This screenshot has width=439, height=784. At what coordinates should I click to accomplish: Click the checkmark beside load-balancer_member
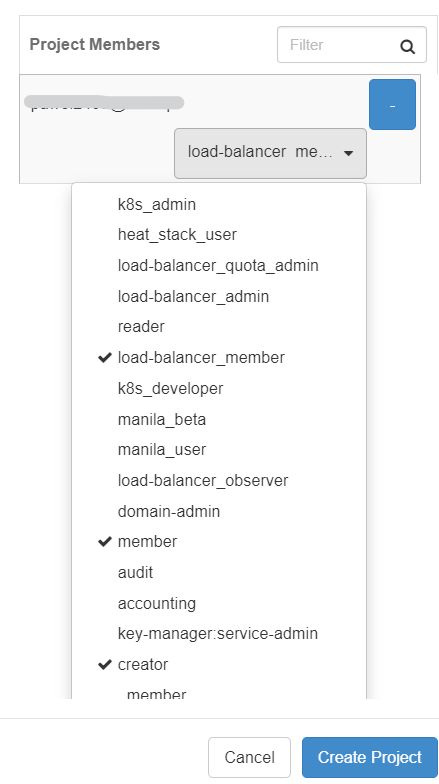[104, 358]
